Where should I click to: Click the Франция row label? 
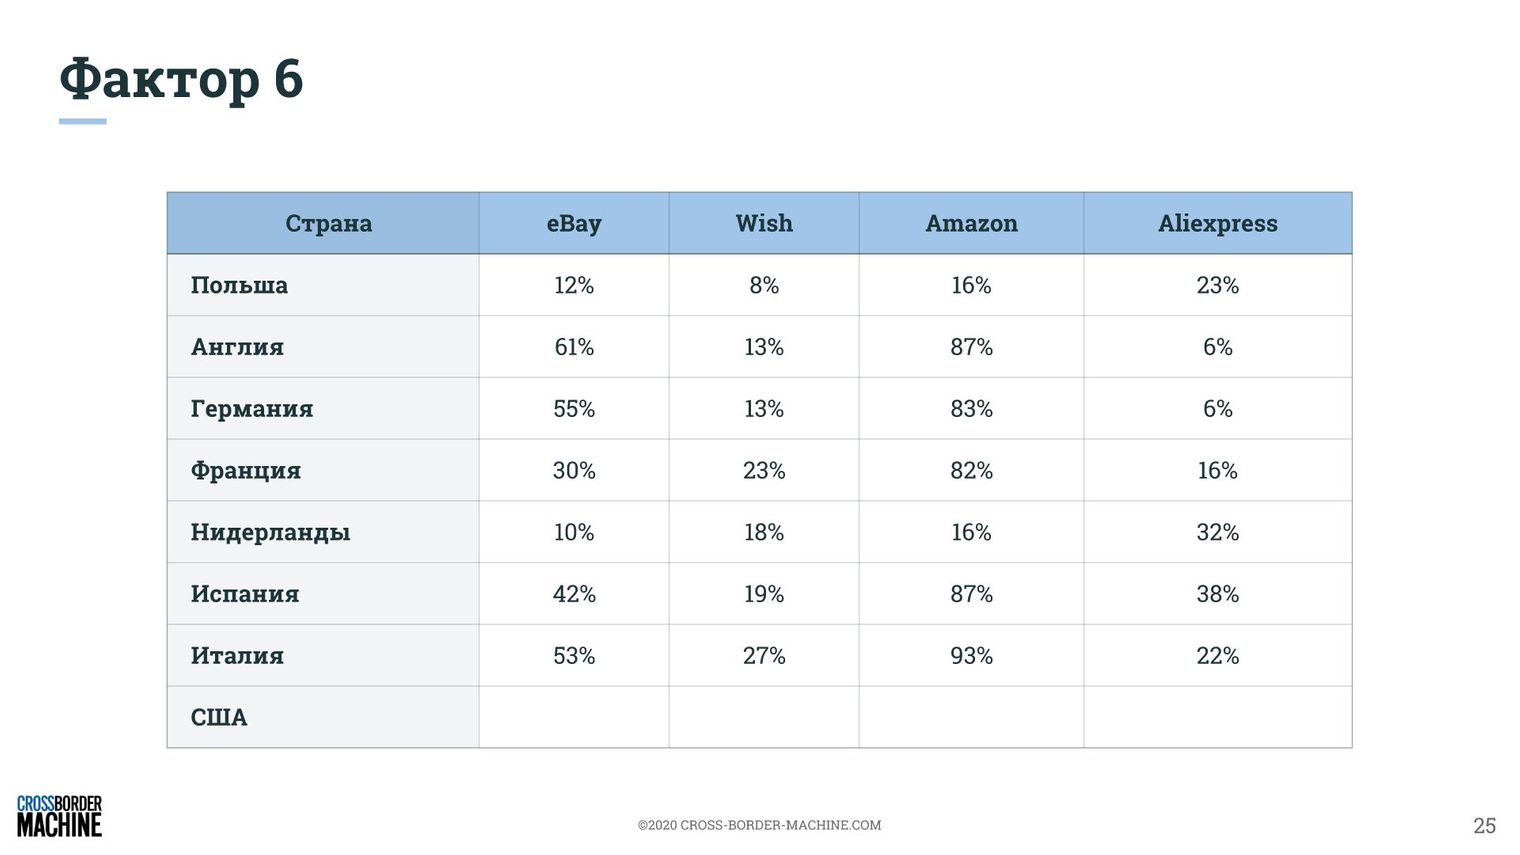(246, 471)
